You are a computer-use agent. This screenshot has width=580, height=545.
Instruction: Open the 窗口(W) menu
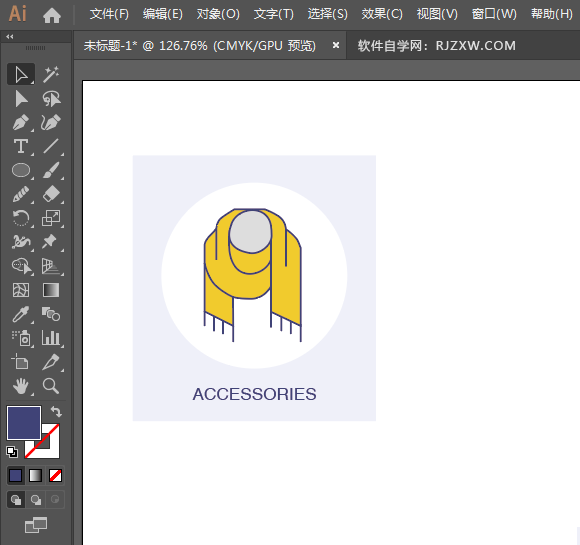tap(494, 14)
